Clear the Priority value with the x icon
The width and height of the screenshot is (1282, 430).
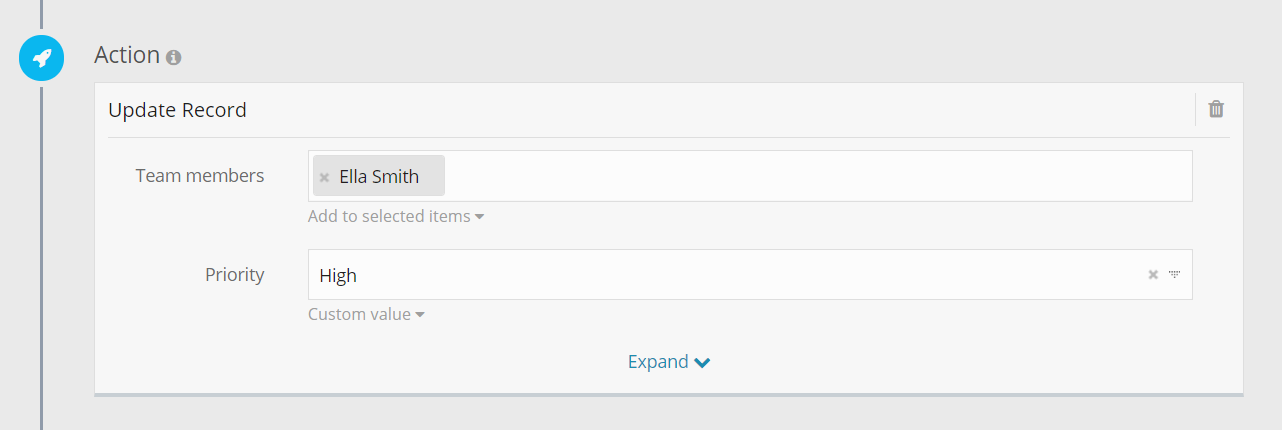(x=1153, y=275)
